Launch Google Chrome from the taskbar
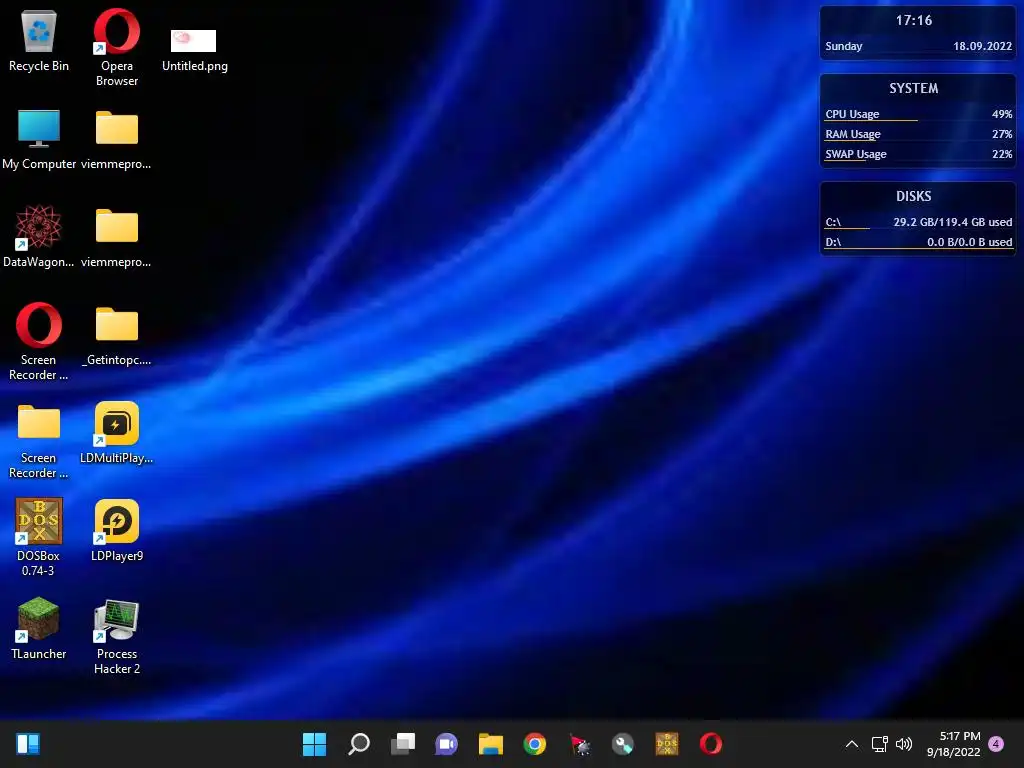 pyautogui.click(x=535, y=744)
